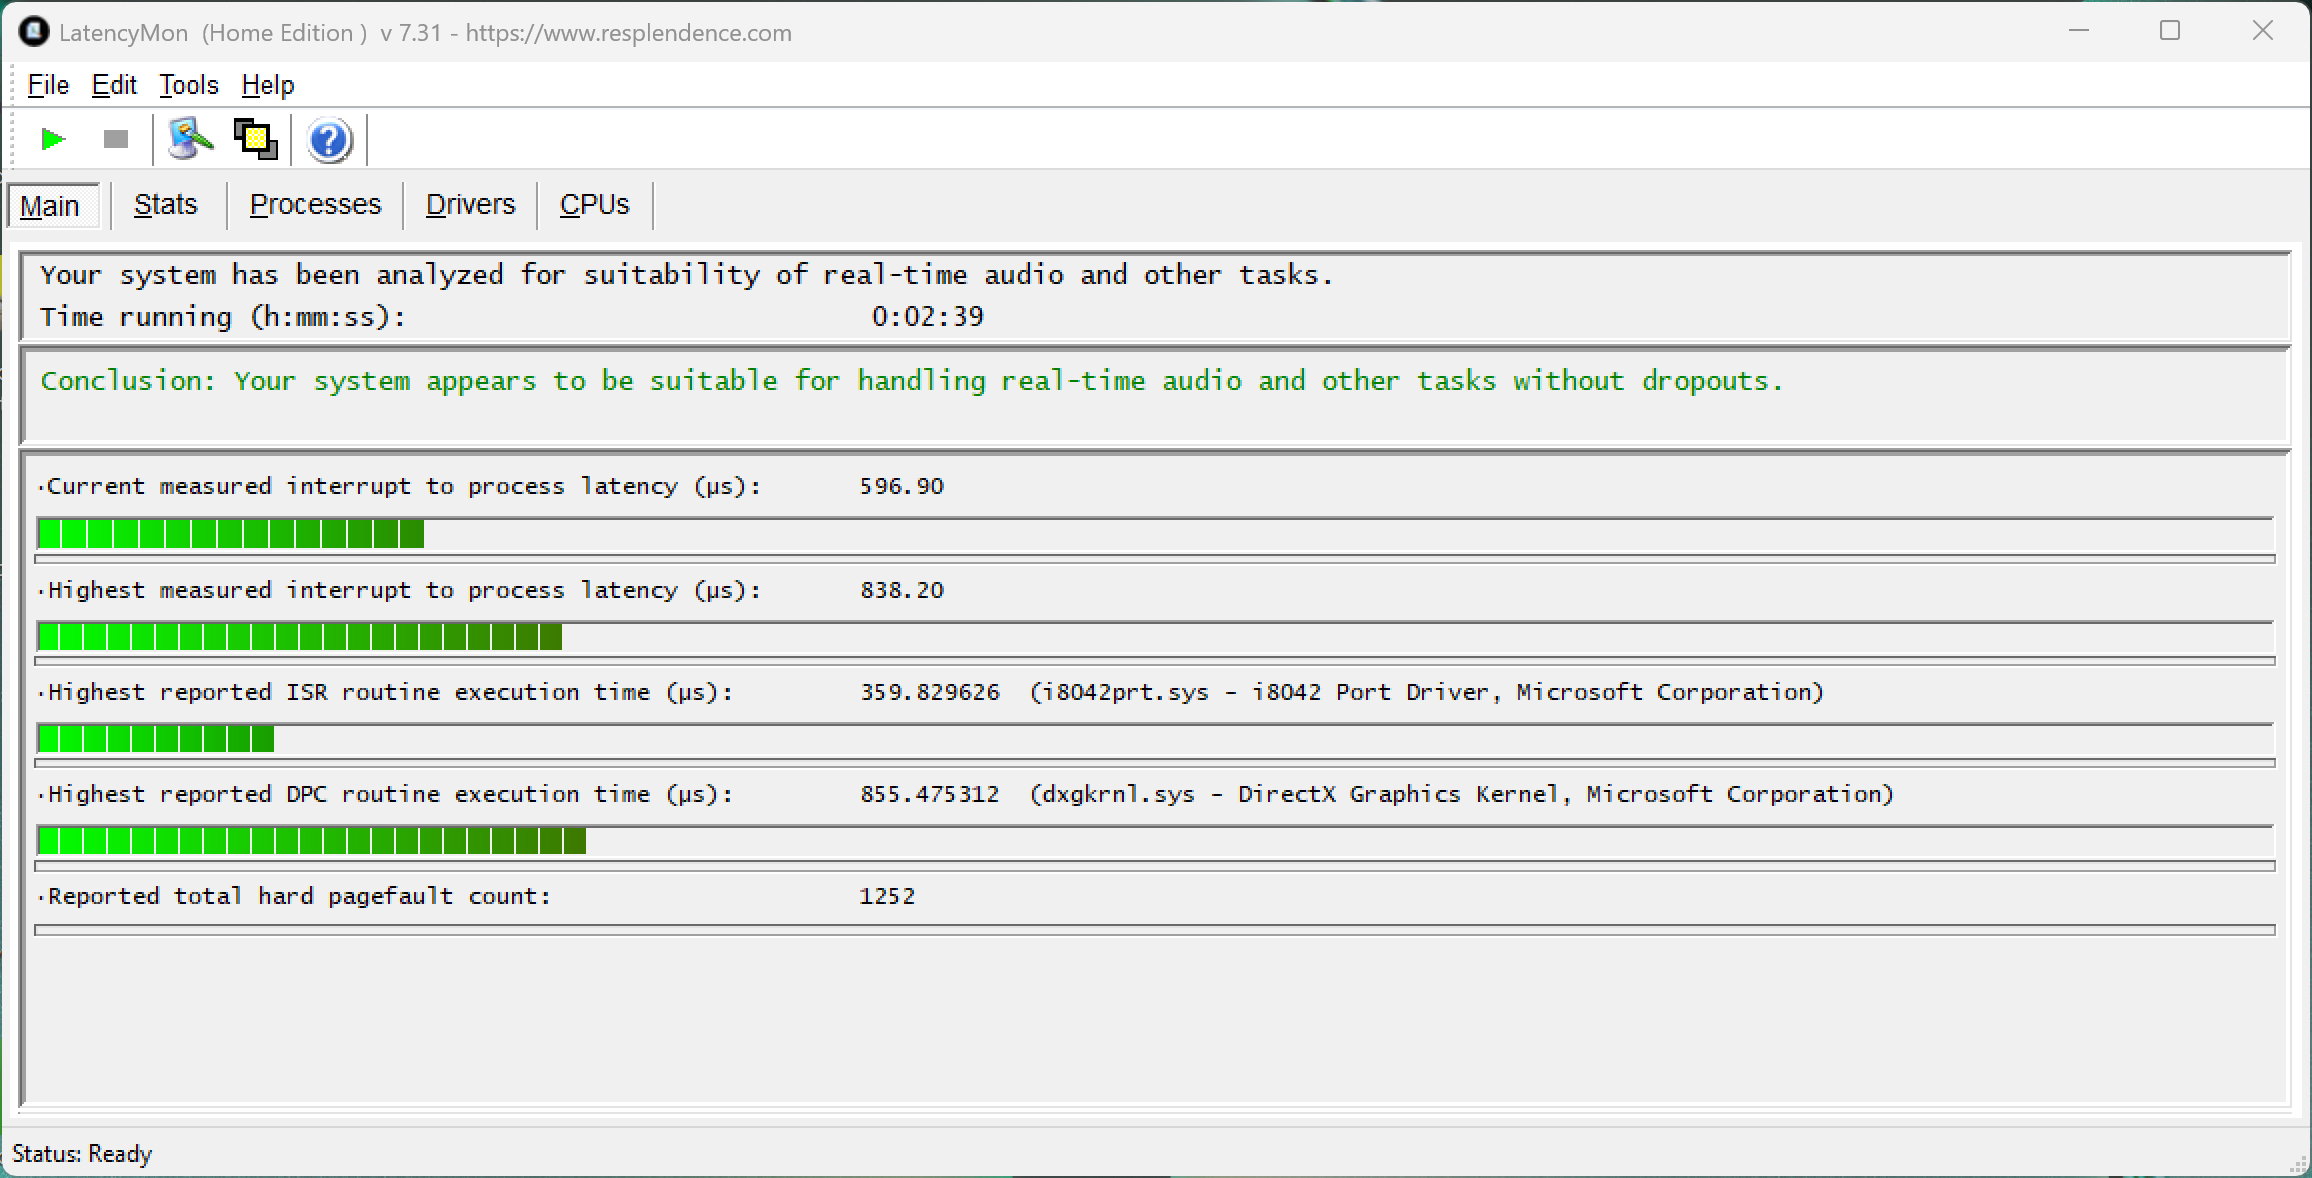
Task: Open help via the blue question mark
Action: 329,140
